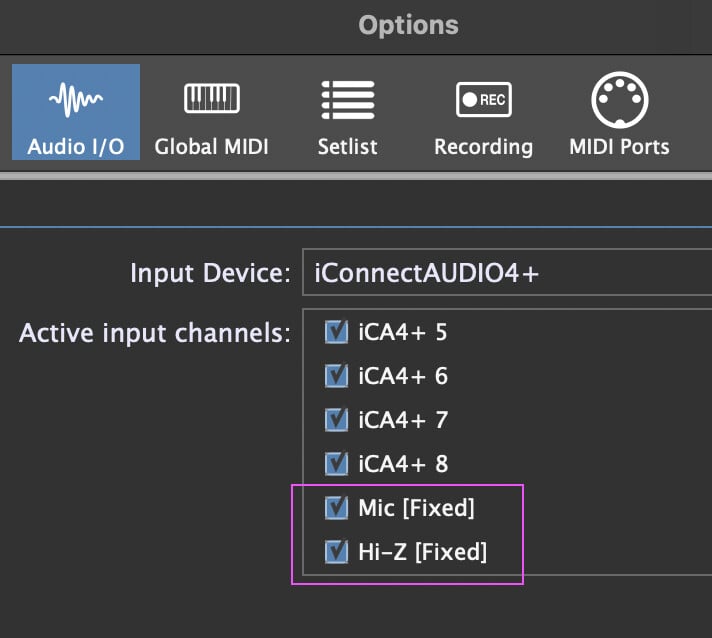Image resolution: width=712 pixels, height=638 pixels.
Task: Click the "MIDI Ports" tab text label
Action: coord(619,147)
